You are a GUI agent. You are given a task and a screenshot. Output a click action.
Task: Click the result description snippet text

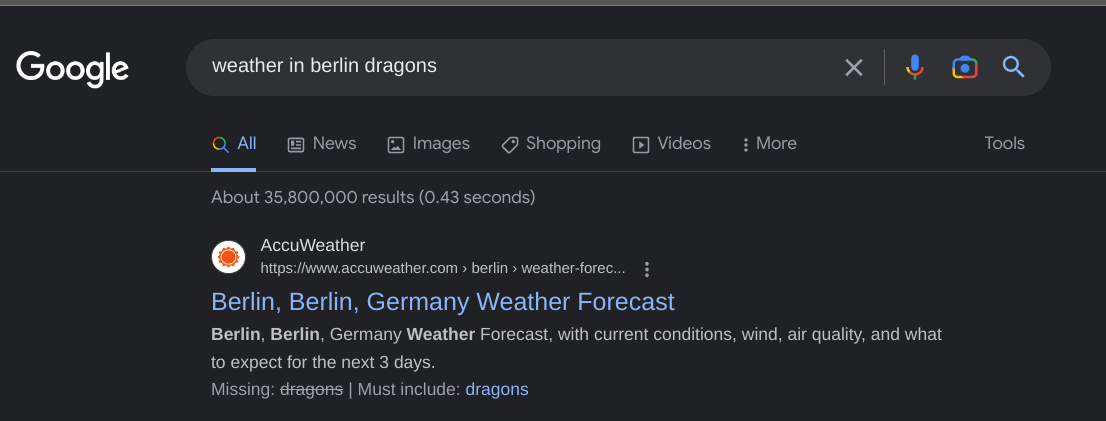(575, 347)
